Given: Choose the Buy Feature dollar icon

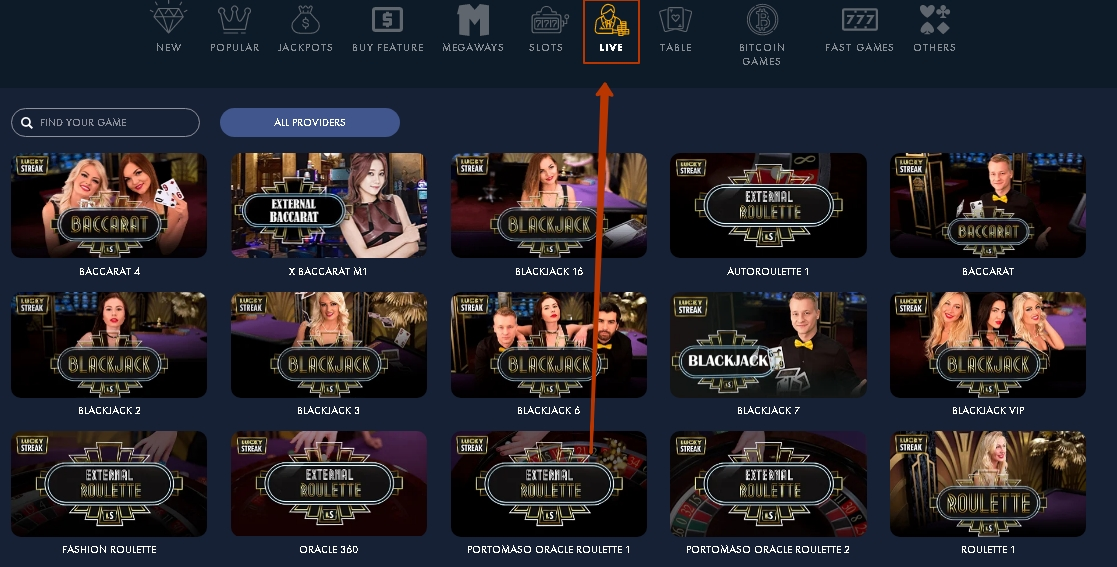Looking at the screenshot, I should [x=388, y=19].
